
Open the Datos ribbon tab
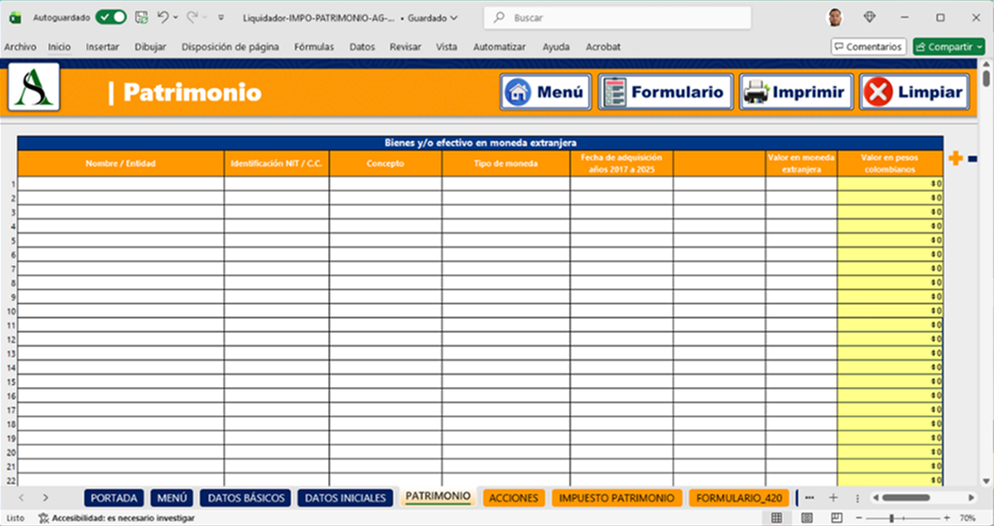(x=362, y=47)
